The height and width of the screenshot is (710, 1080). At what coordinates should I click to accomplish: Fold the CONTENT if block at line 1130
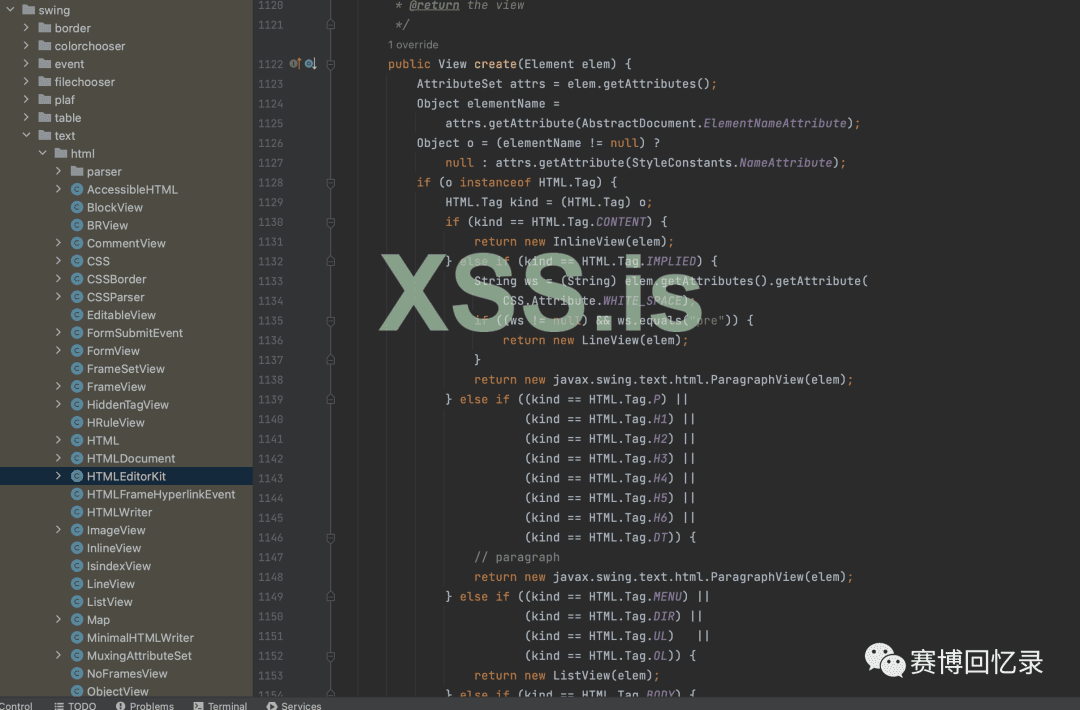click(331, 222)
